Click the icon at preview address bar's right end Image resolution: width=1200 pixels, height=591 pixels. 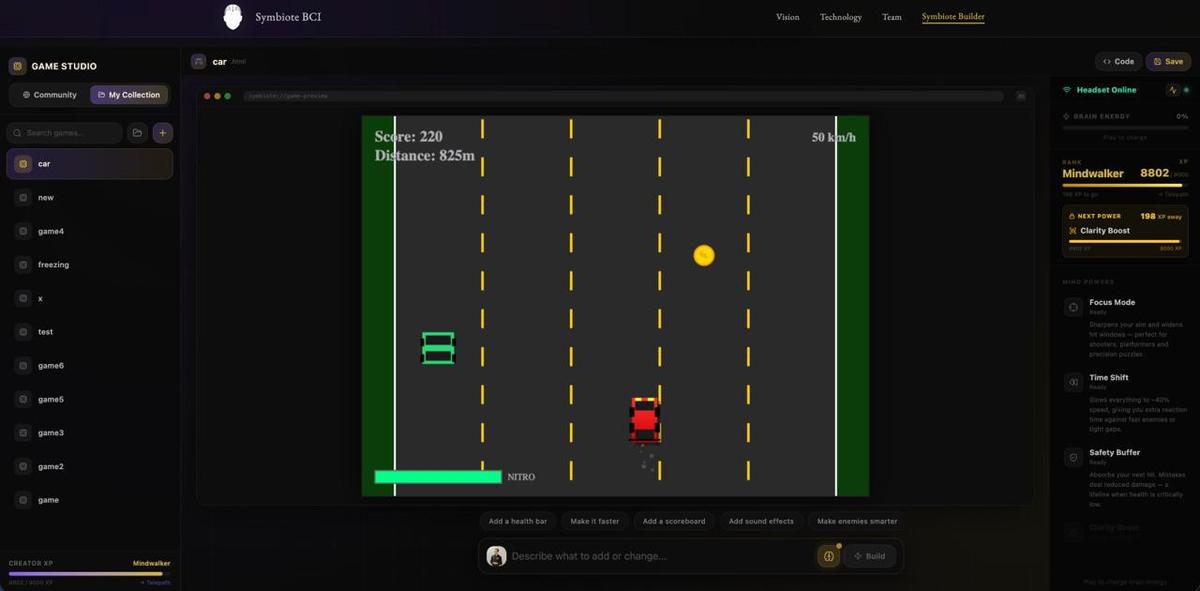click(1021, 96)
